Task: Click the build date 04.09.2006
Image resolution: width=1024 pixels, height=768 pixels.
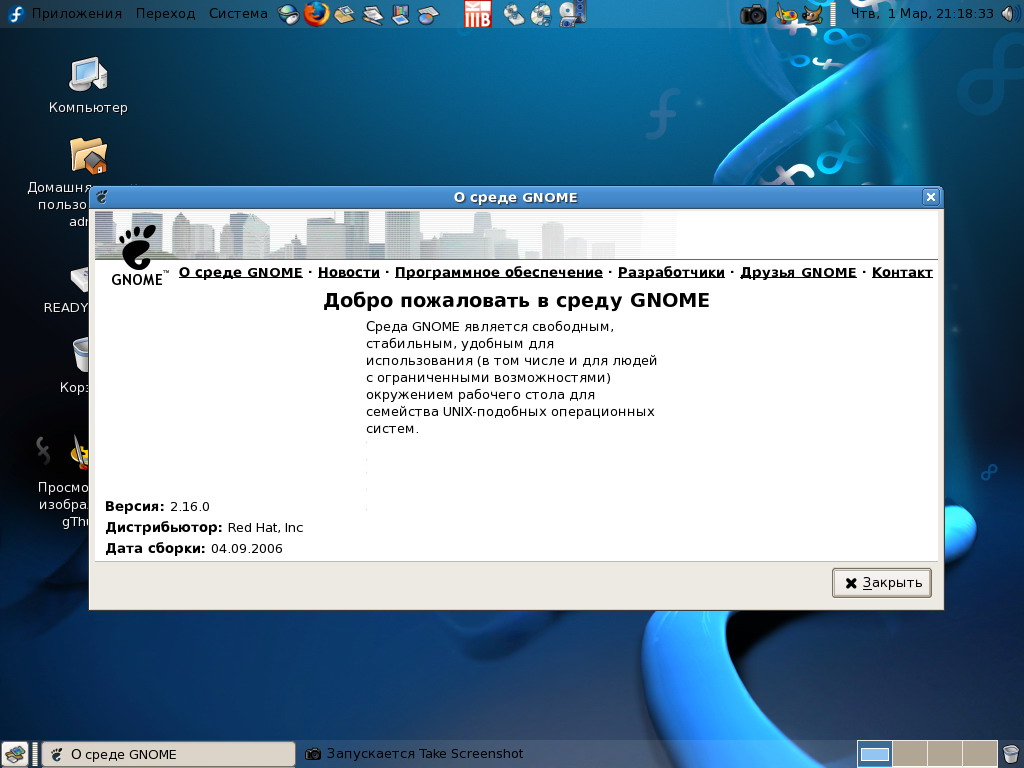Action: point(247,549)
